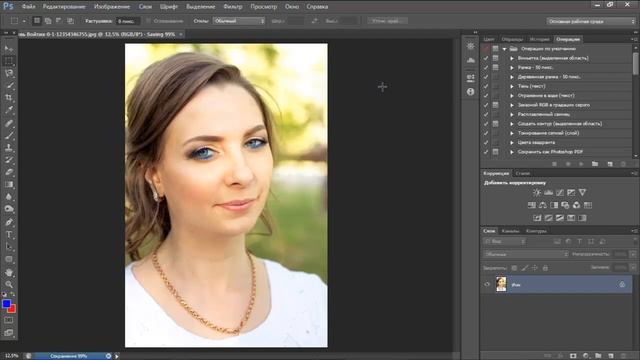The width and height of the screenshot is (640, 360).
Task: Toggle checkmark for Виньетка action
Action: pyautogui.click(x=486, y=58)
